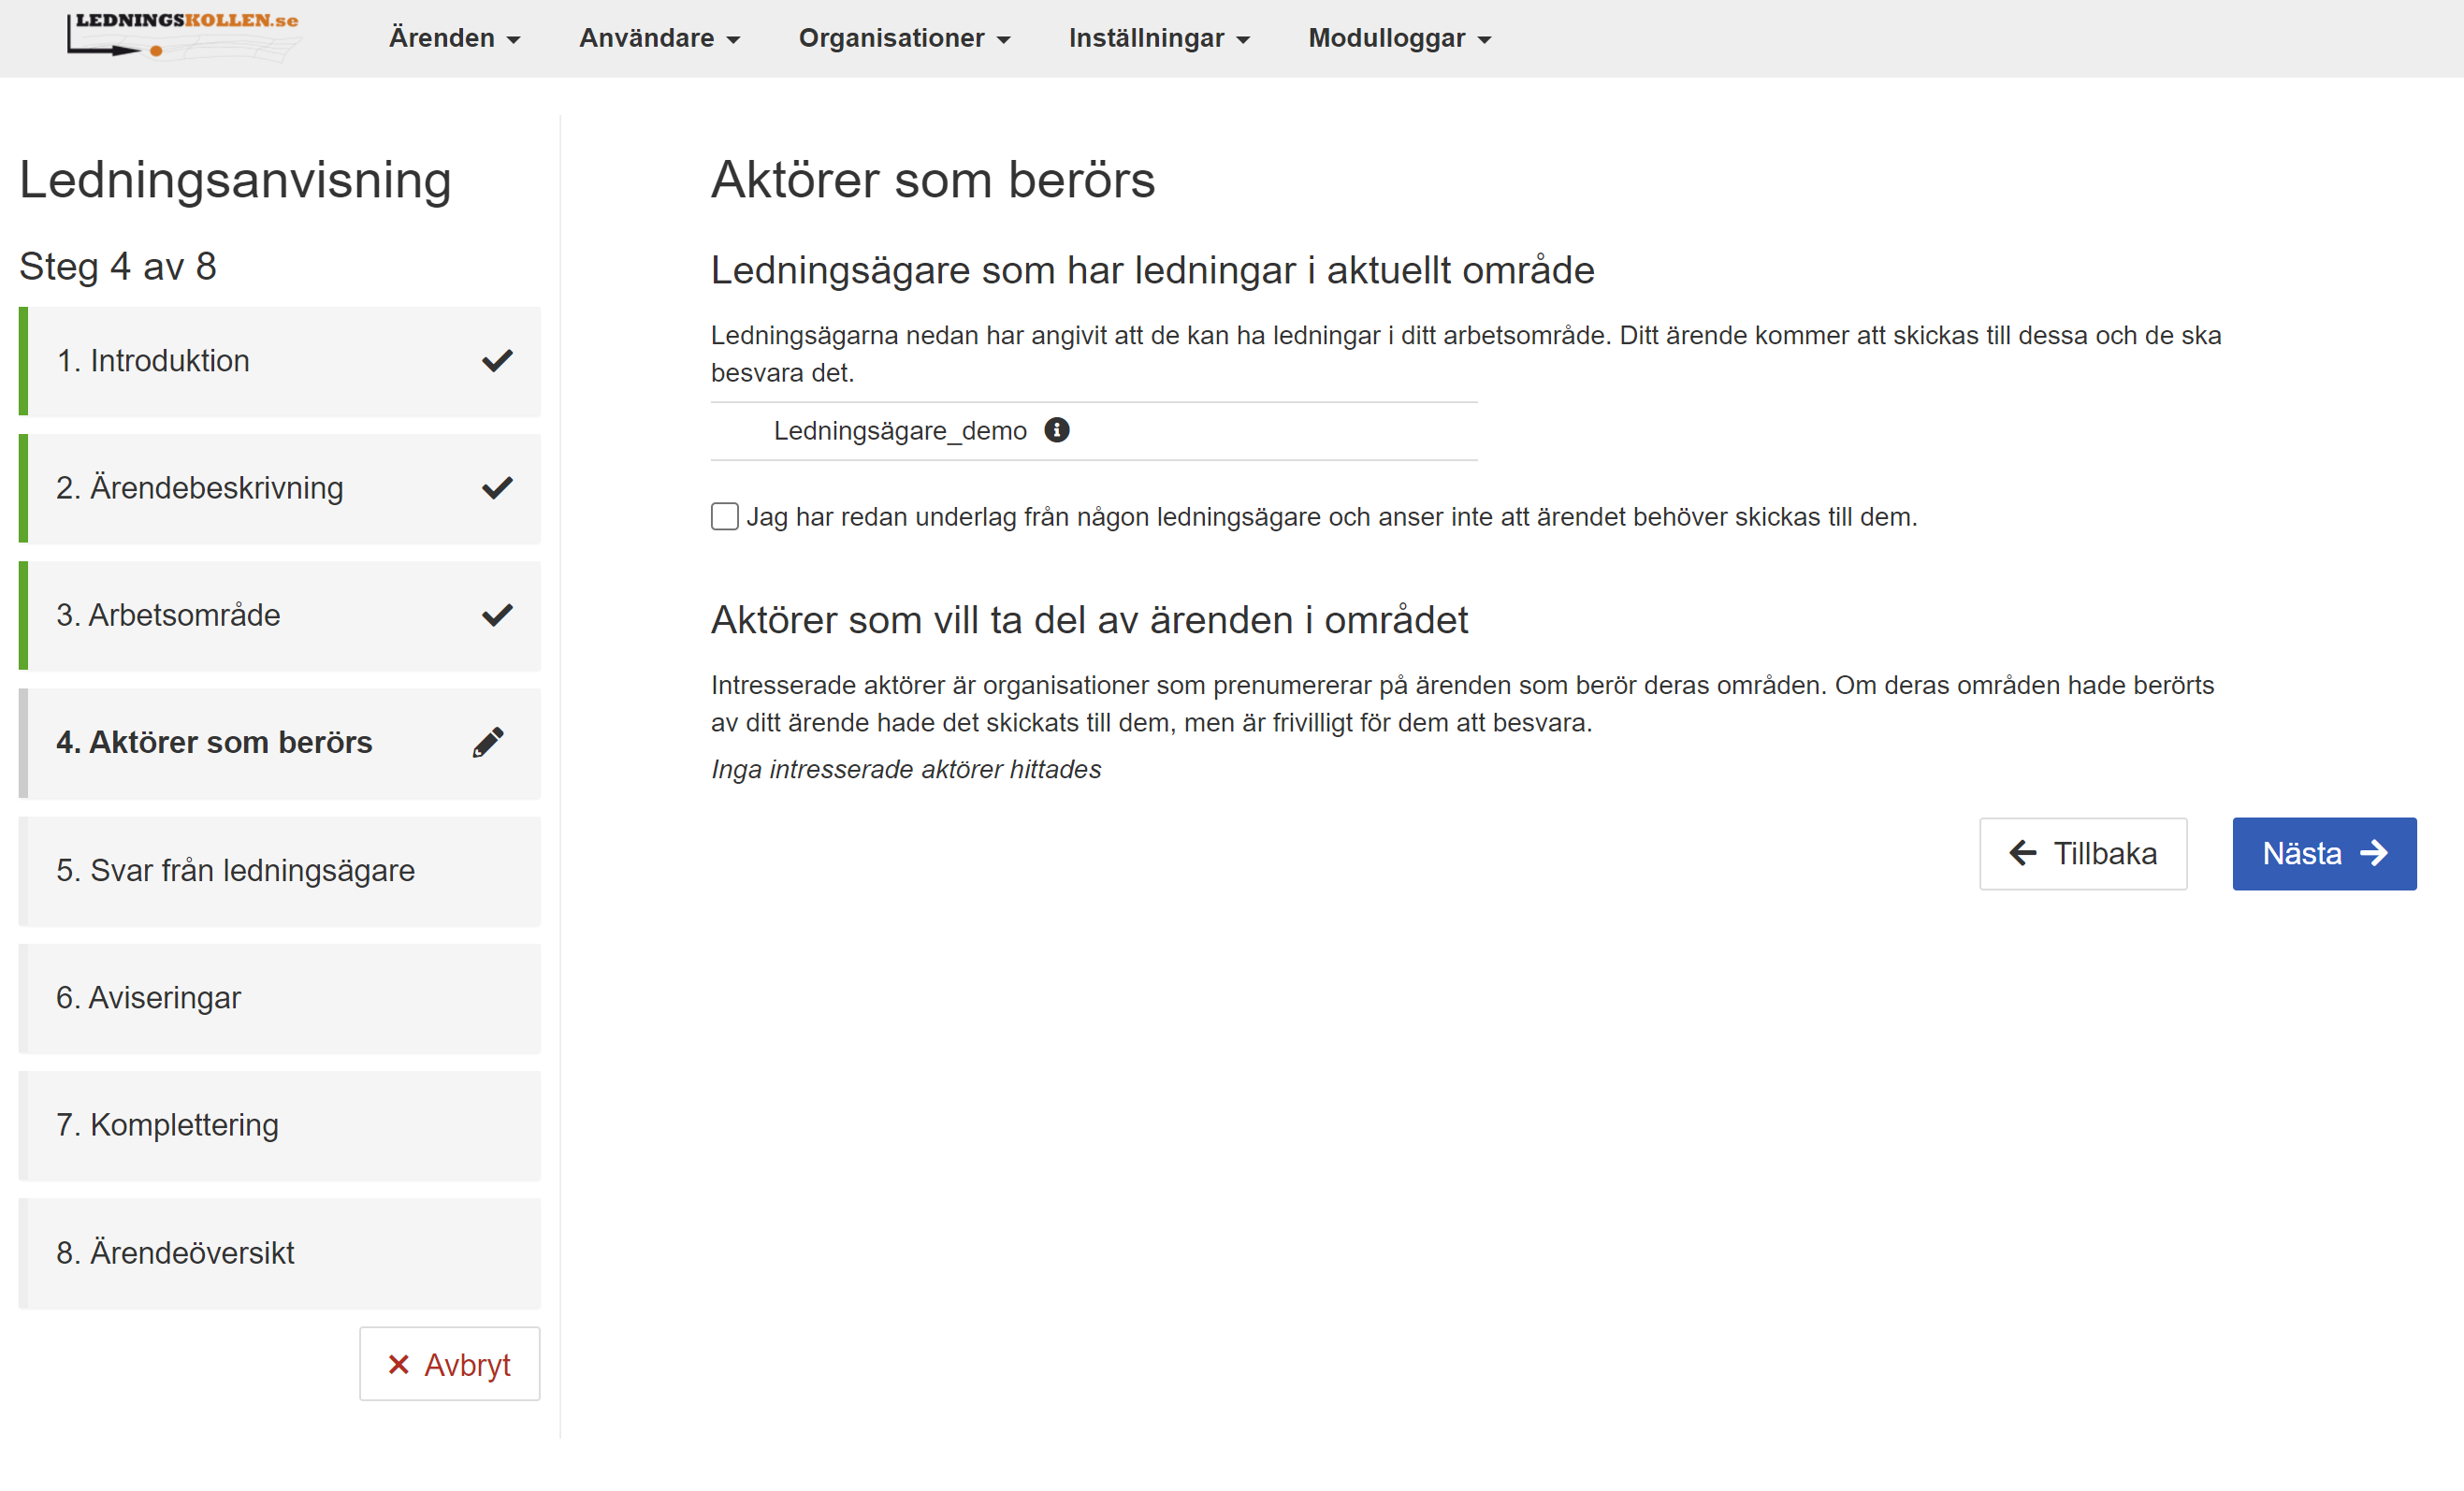2464x1491 pixels.
Task: Expand the Användare dropdown
Action: click(659, 38)
